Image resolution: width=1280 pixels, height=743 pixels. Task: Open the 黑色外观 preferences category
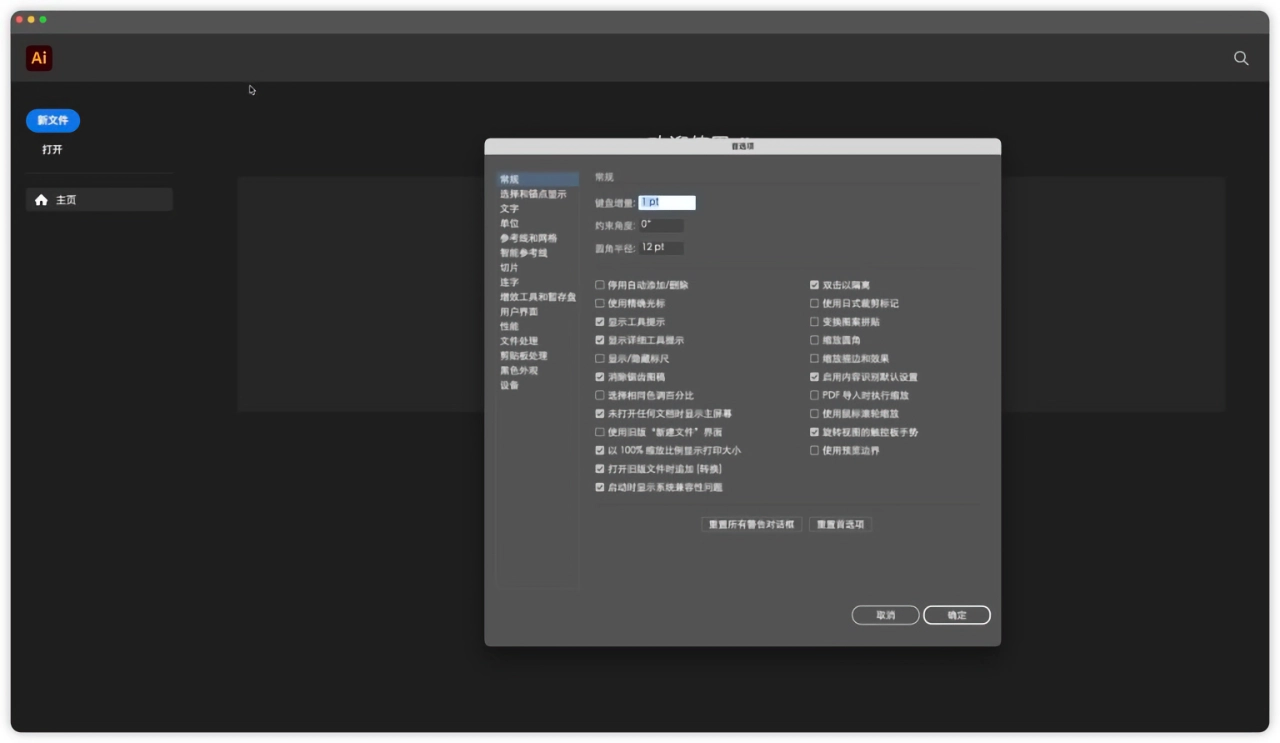click(x=519, y=370)
